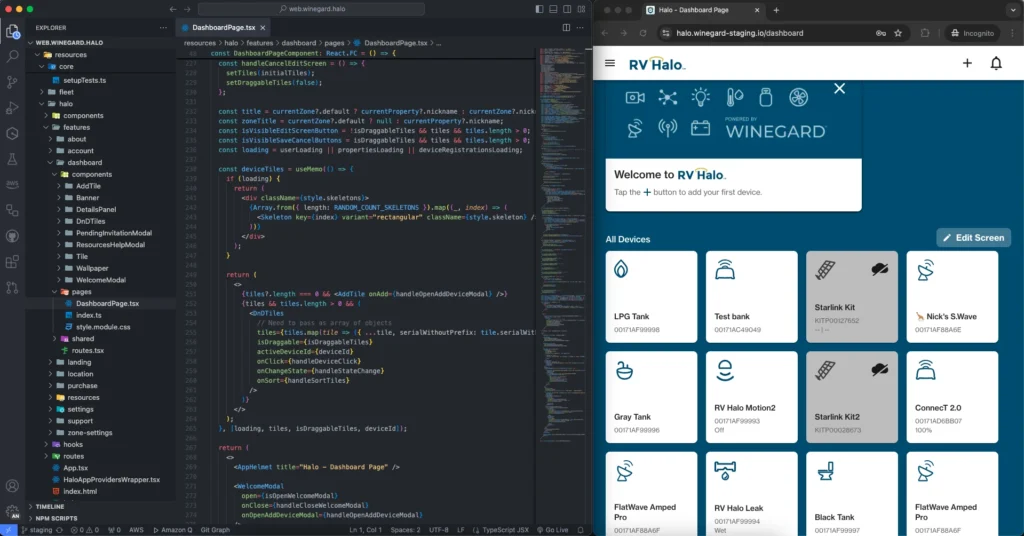Open the Extensions view in the activity bar

pyautogui.click(x=12, y=262)
